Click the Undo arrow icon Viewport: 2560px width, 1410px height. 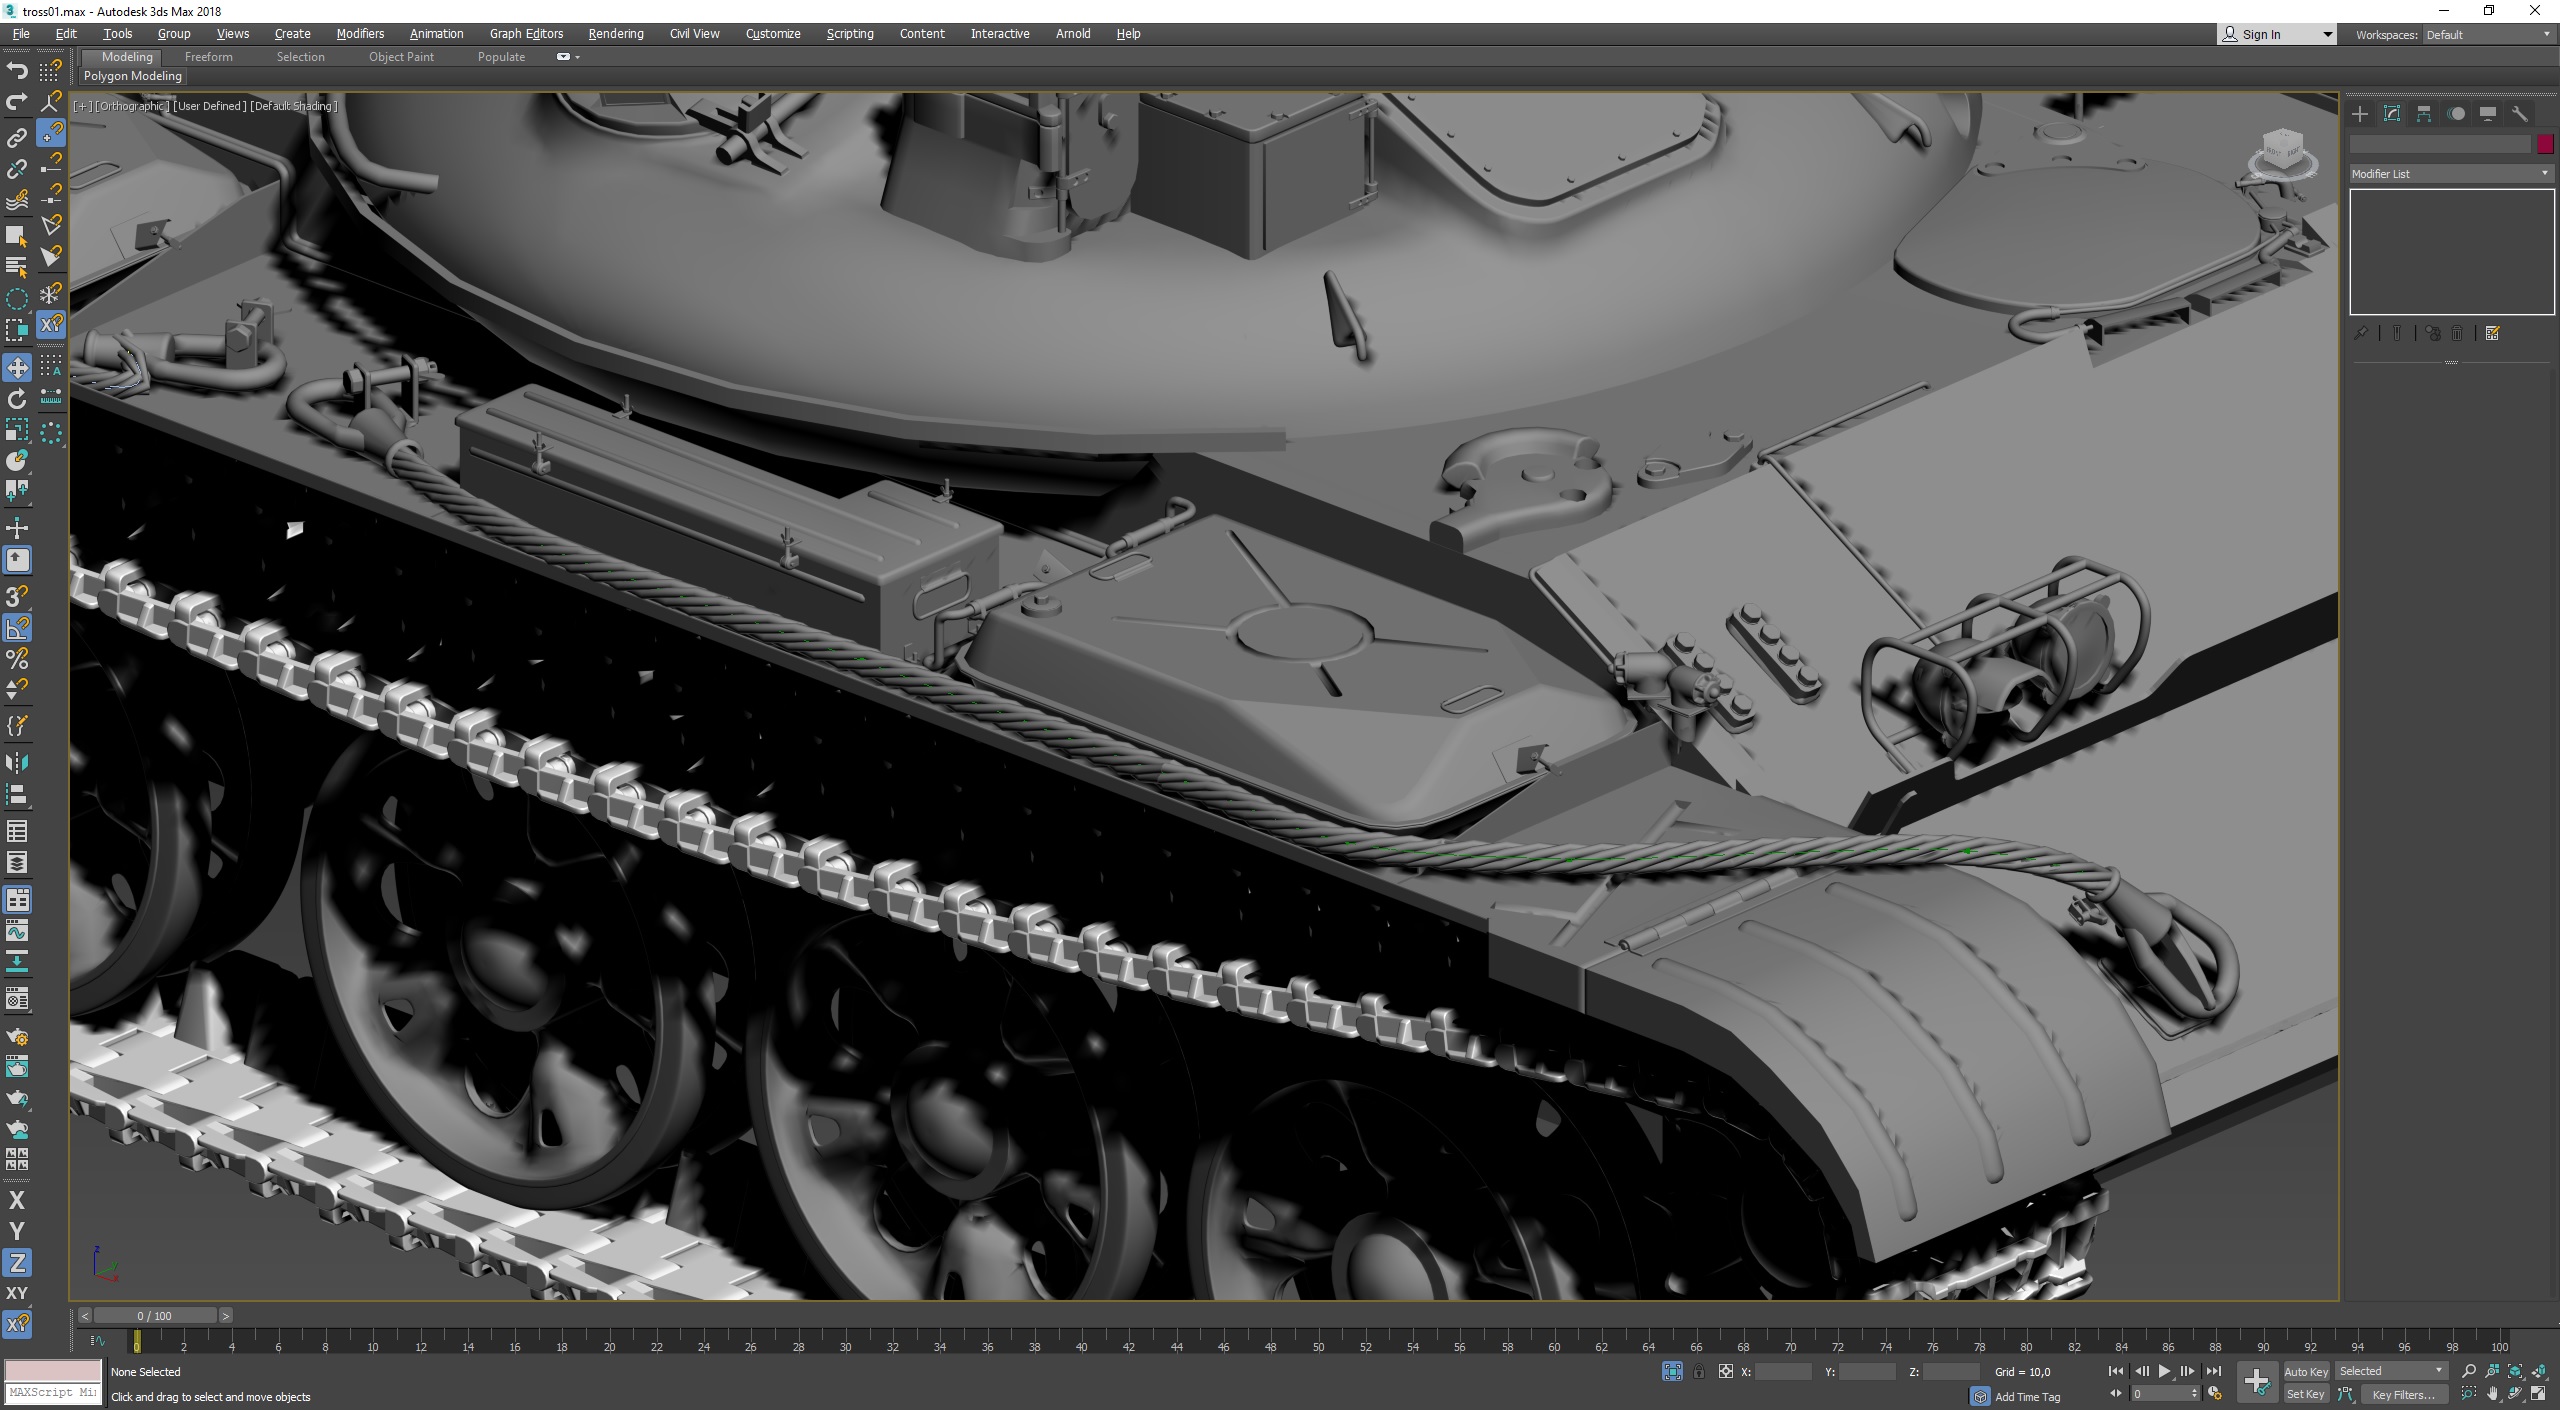(17, 70)
